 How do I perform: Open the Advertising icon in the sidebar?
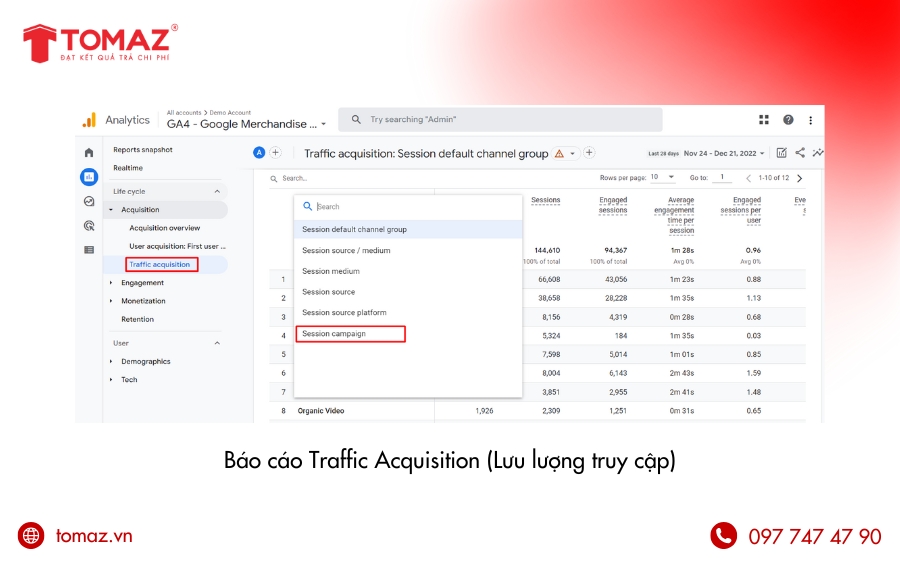click(89, 226)
